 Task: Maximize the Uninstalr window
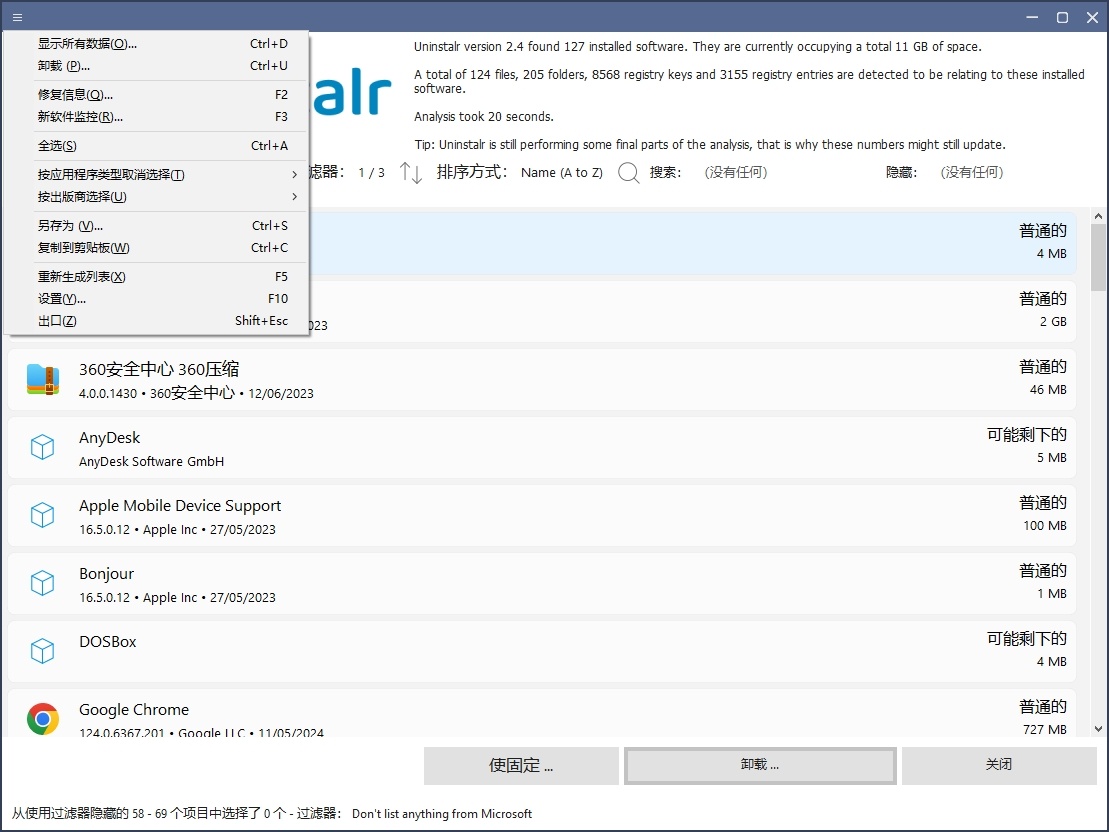1062,17
